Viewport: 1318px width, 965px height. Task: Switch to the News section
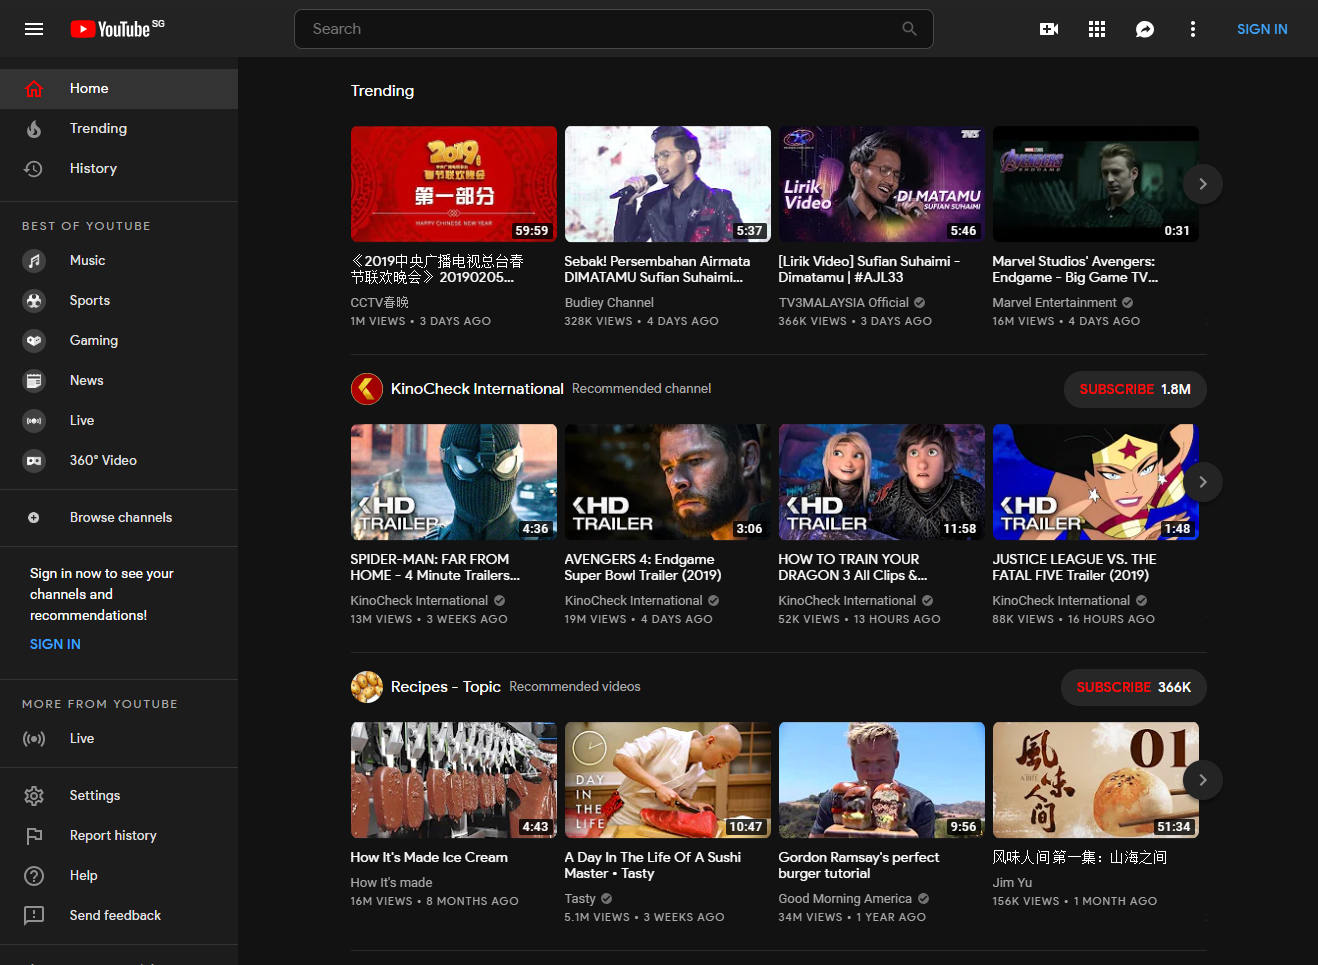[x=86, y=380]
